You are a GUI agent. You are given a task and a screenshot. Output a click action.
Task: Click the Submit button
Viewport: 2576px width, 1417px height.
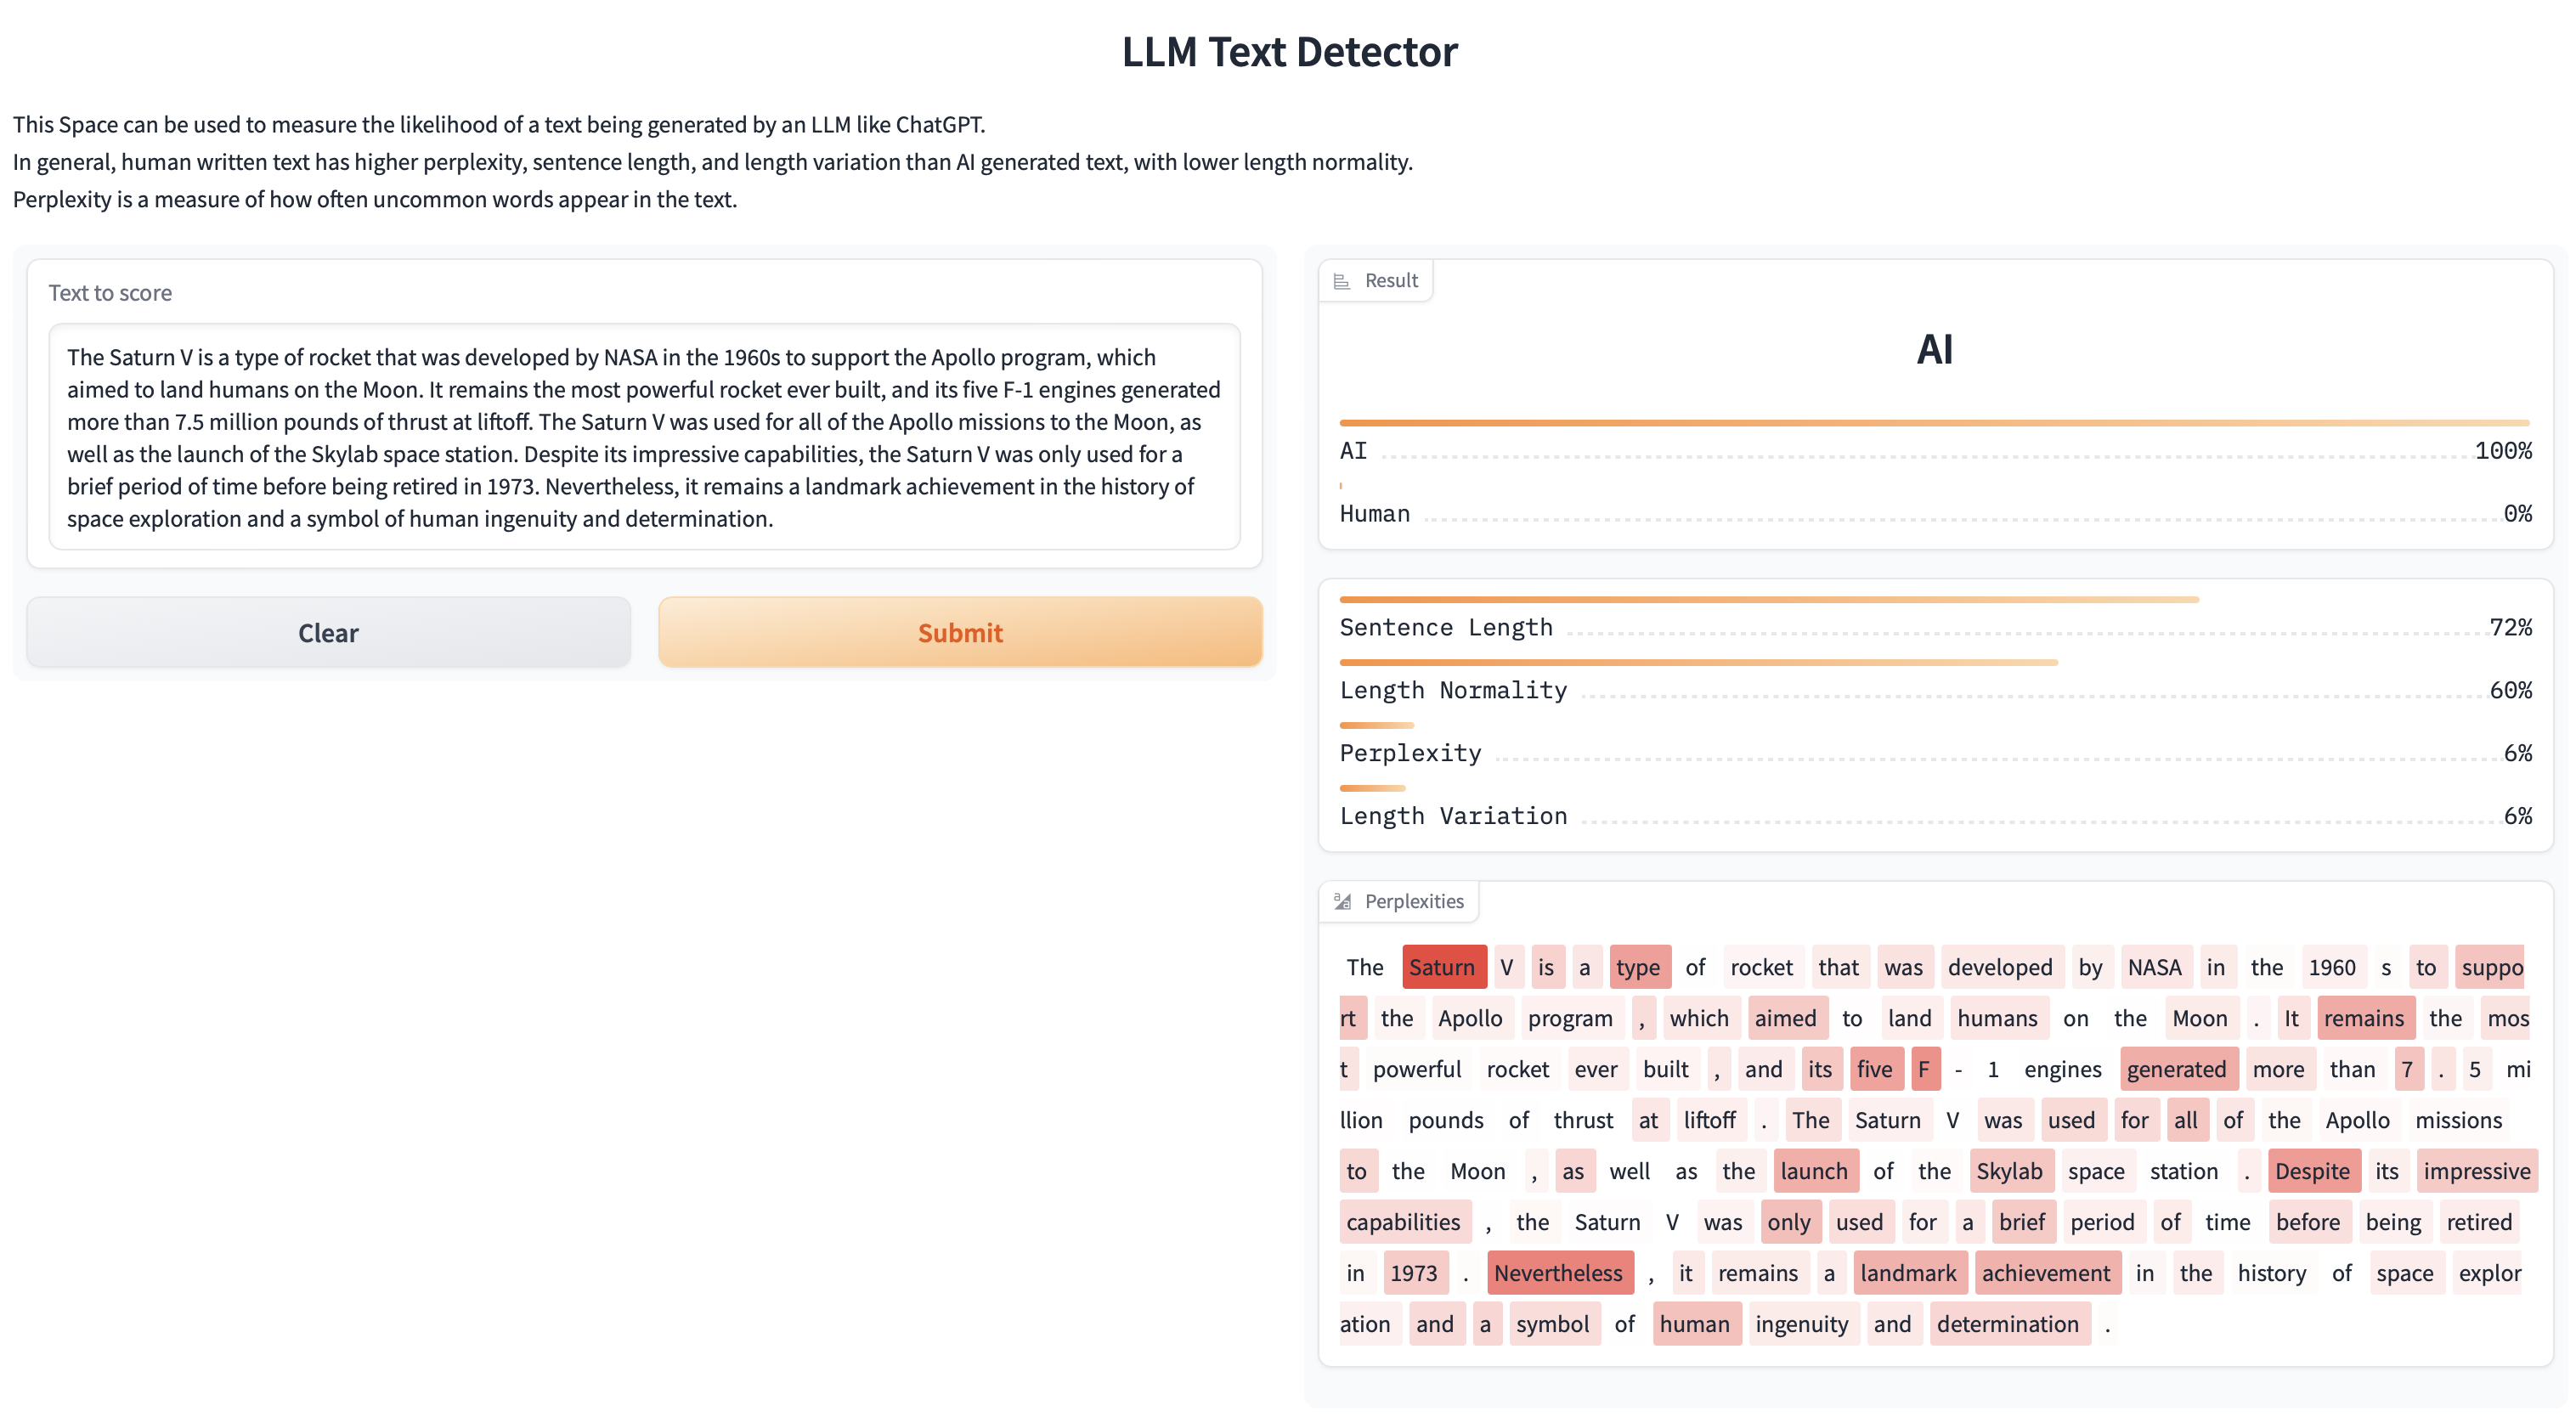point(960,630)
